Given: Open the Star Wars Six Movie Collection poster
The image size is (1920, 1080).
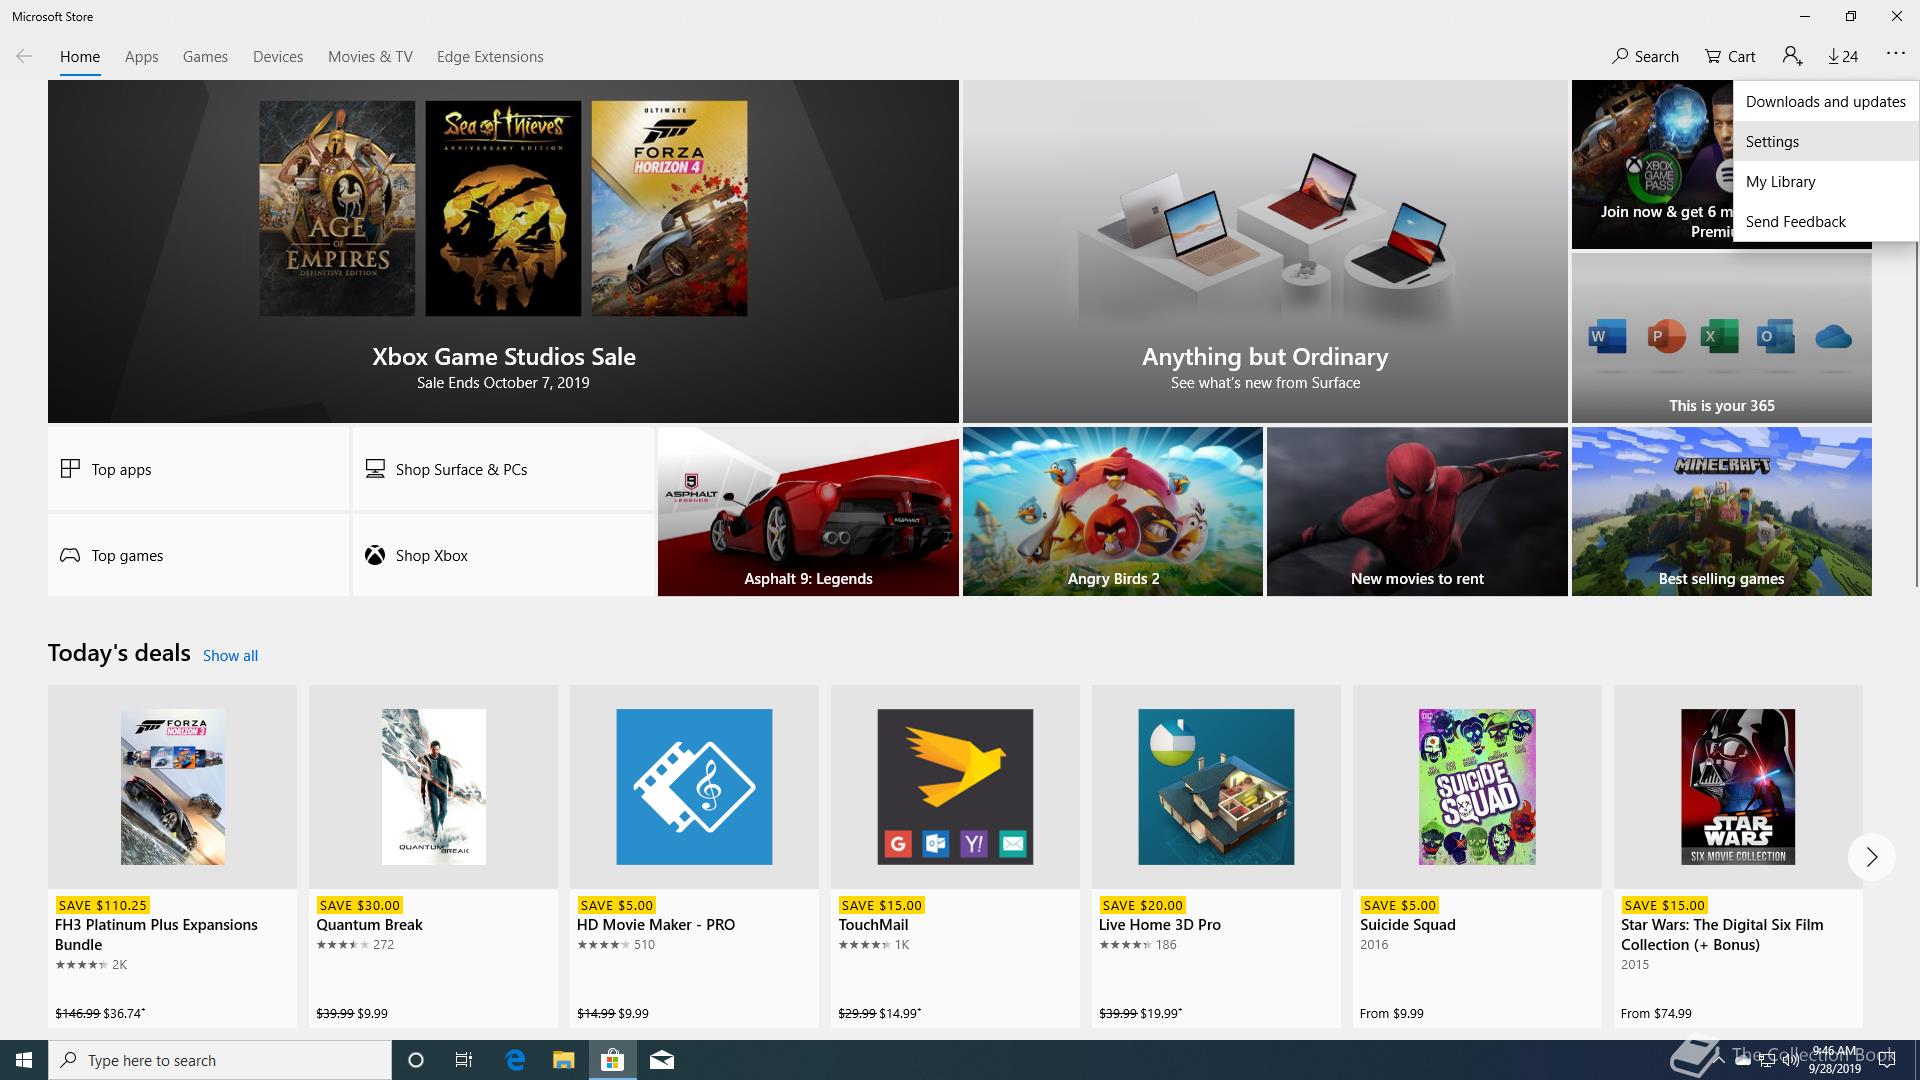Looking at the screenshot, I should tap(1738, 787).
